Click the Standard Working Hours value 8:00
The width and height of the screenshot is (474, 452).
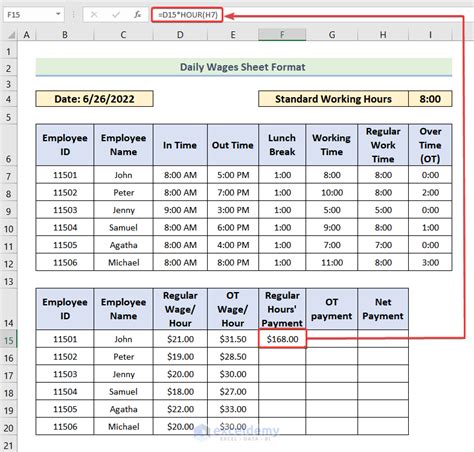pos(430,99)
